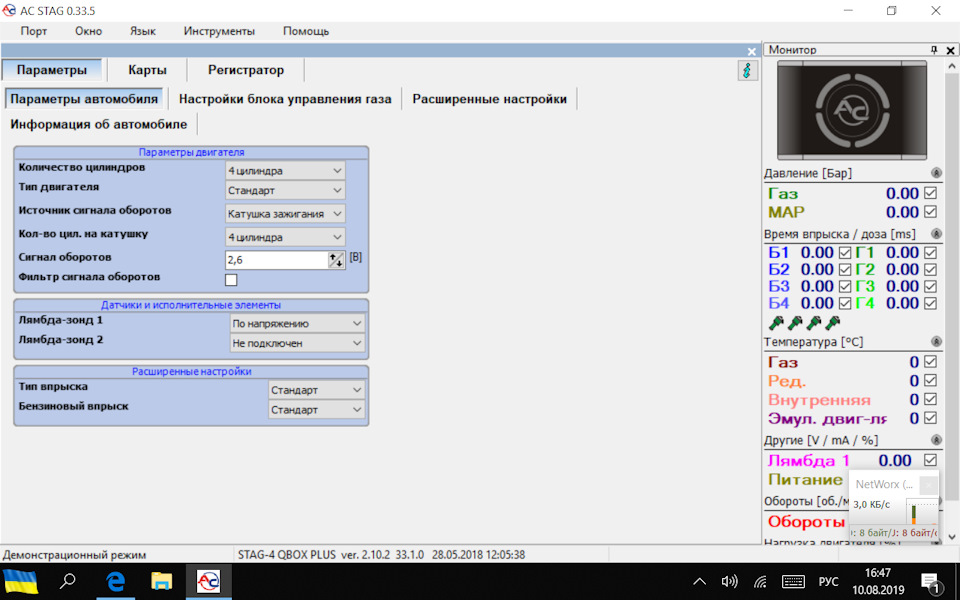Open Windows search magnifier
Viewport: 960px width, 600px height.
coord(67,581)
